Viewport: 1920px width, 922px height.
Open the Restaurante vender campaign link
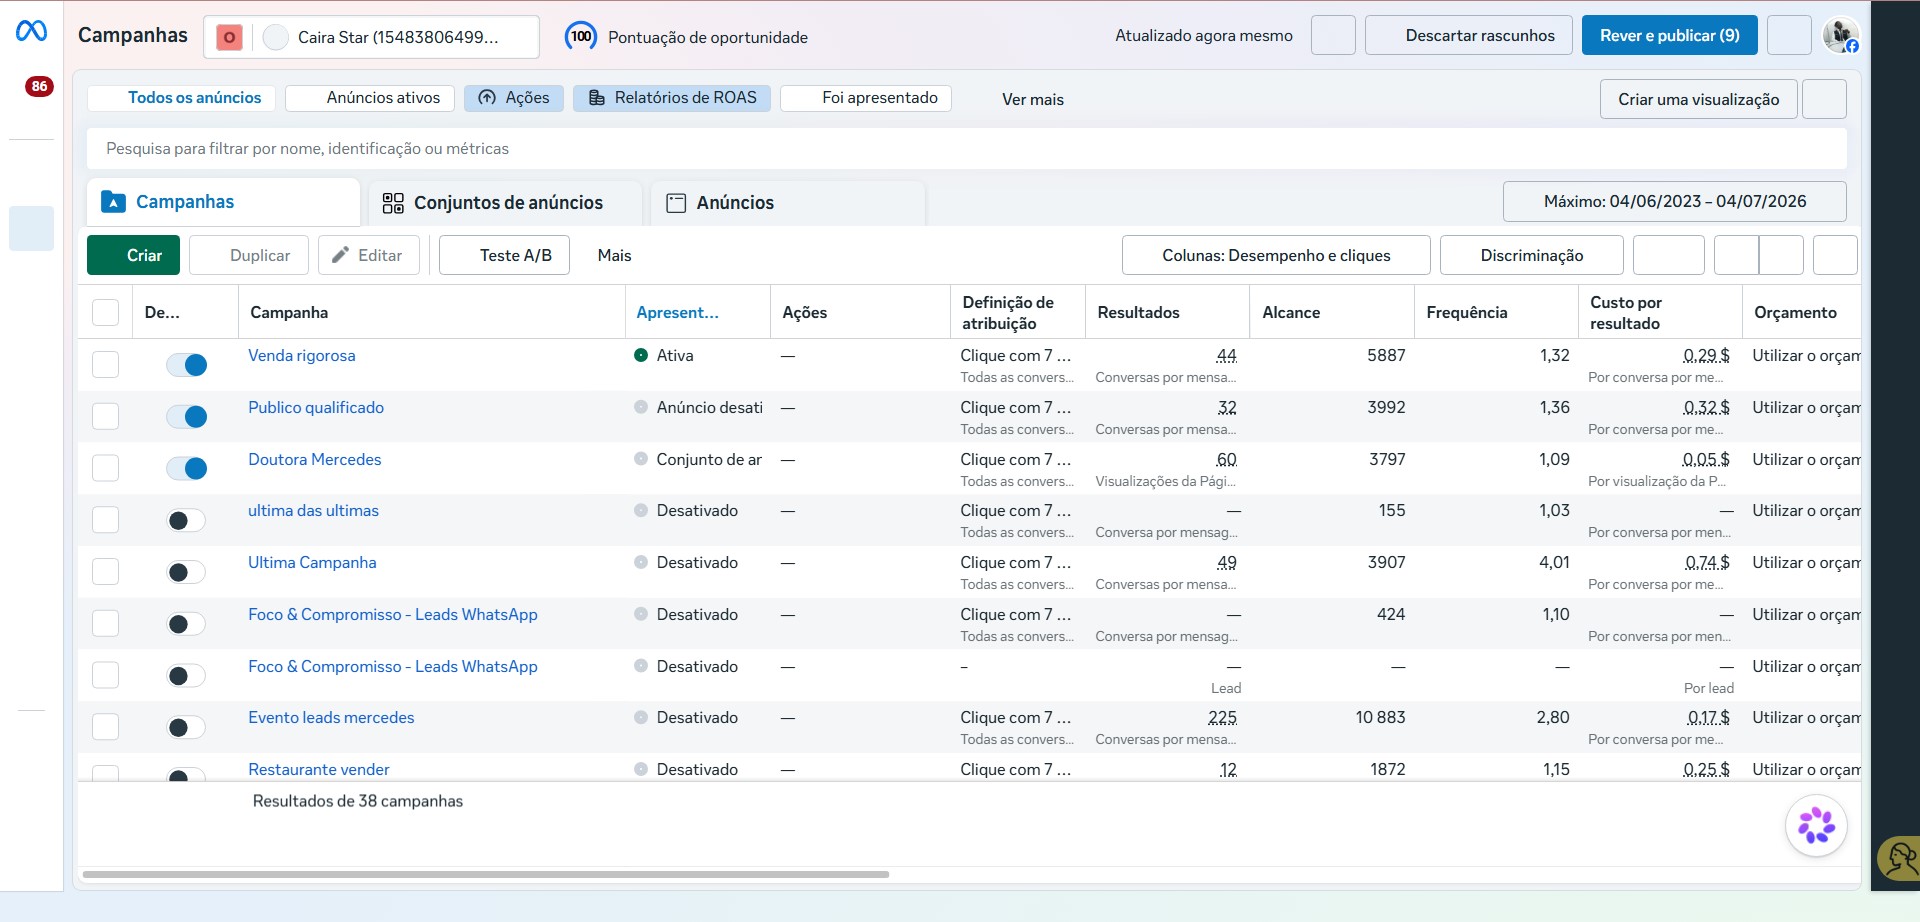pyautogui.click(x=318, y=769)
